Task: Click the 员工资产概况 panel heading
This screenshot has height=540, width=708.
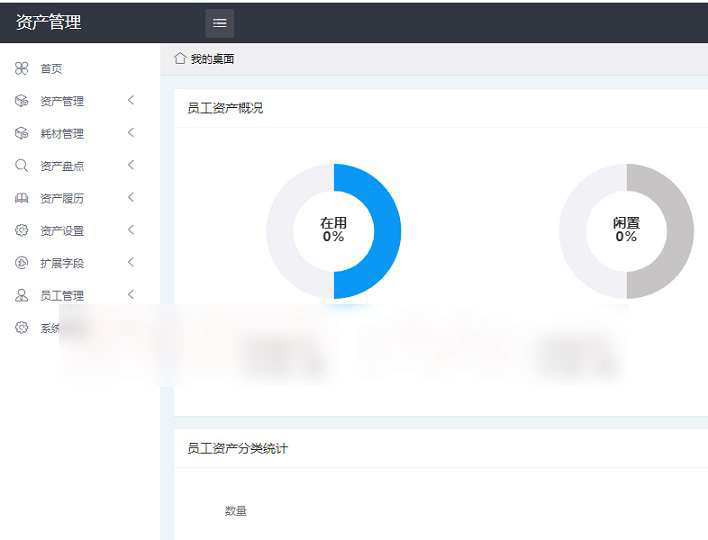Action: [225, 108]
